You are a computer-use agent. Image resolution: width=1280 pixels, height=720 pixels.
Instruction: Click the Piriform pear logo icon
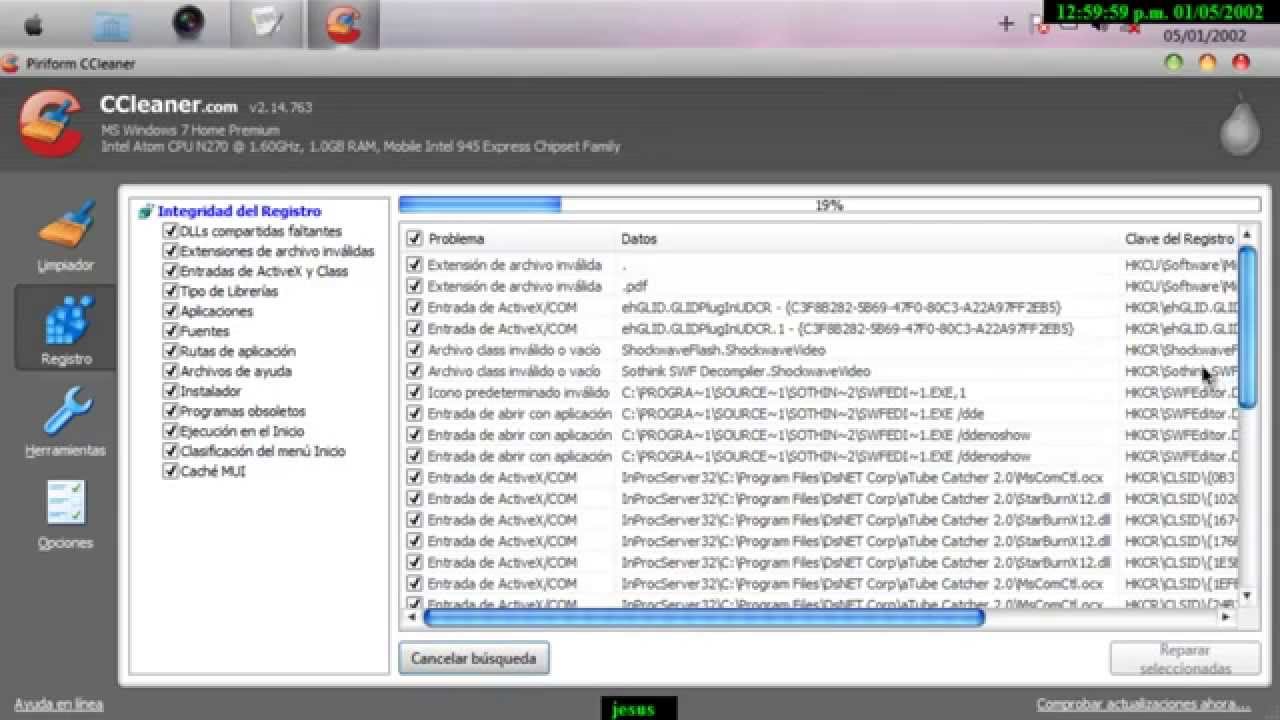[x=1240, y=127]
